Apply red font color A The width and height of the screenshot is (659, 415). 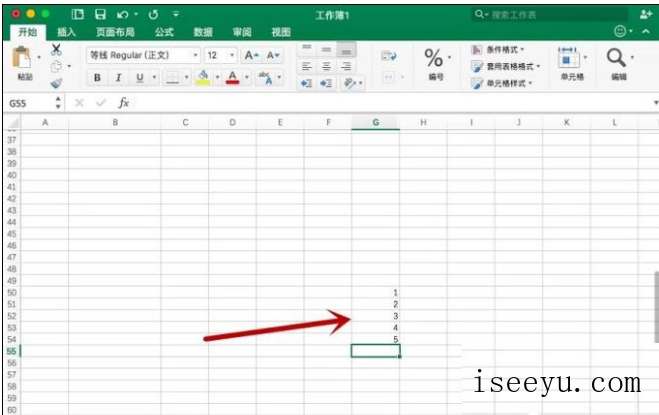[232, 77]
